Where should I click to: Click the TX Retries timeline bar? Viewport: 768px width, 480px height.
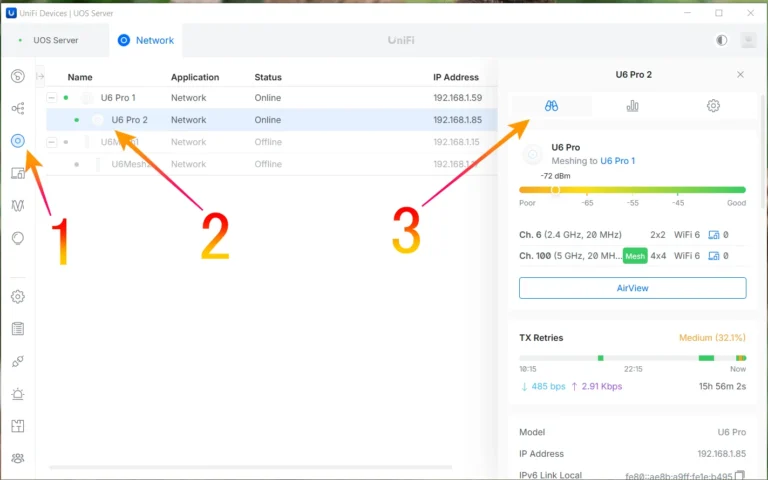coord(632,358)
